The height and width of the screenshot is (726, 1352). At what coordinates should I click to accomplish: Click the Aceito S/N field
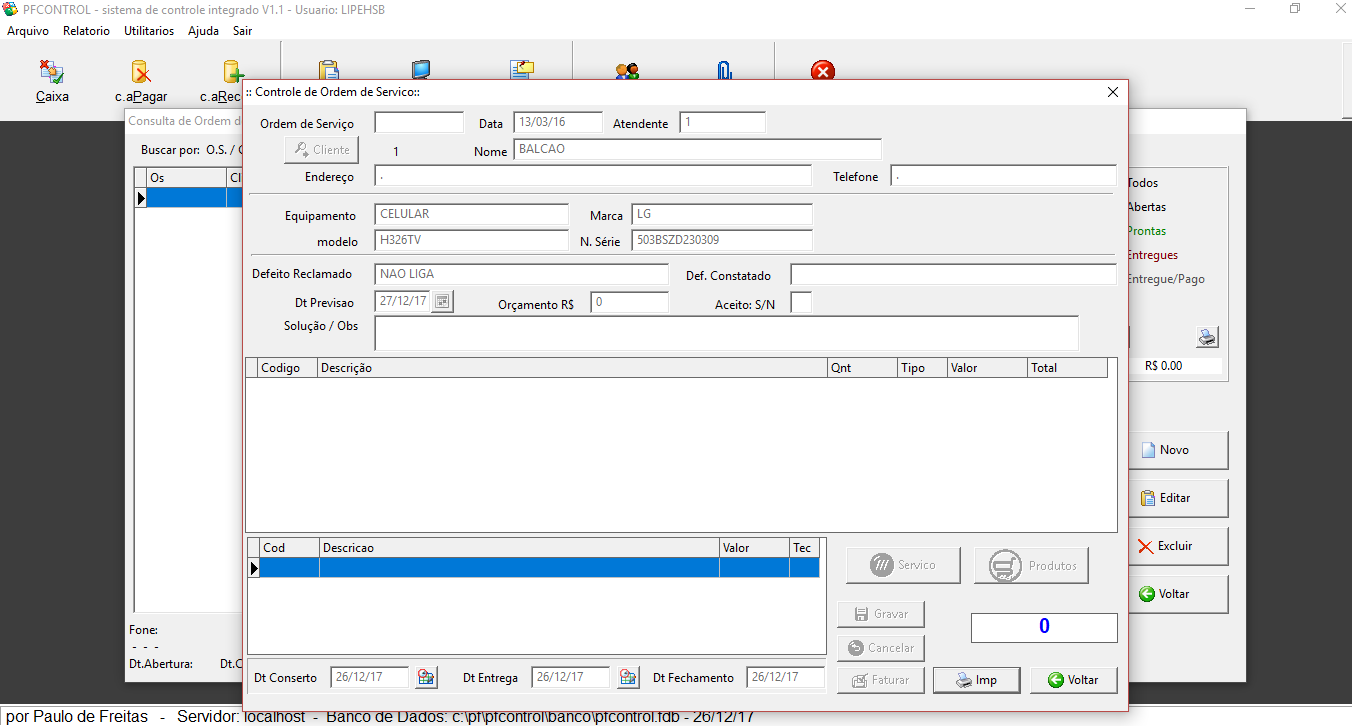tap(802, 302)
